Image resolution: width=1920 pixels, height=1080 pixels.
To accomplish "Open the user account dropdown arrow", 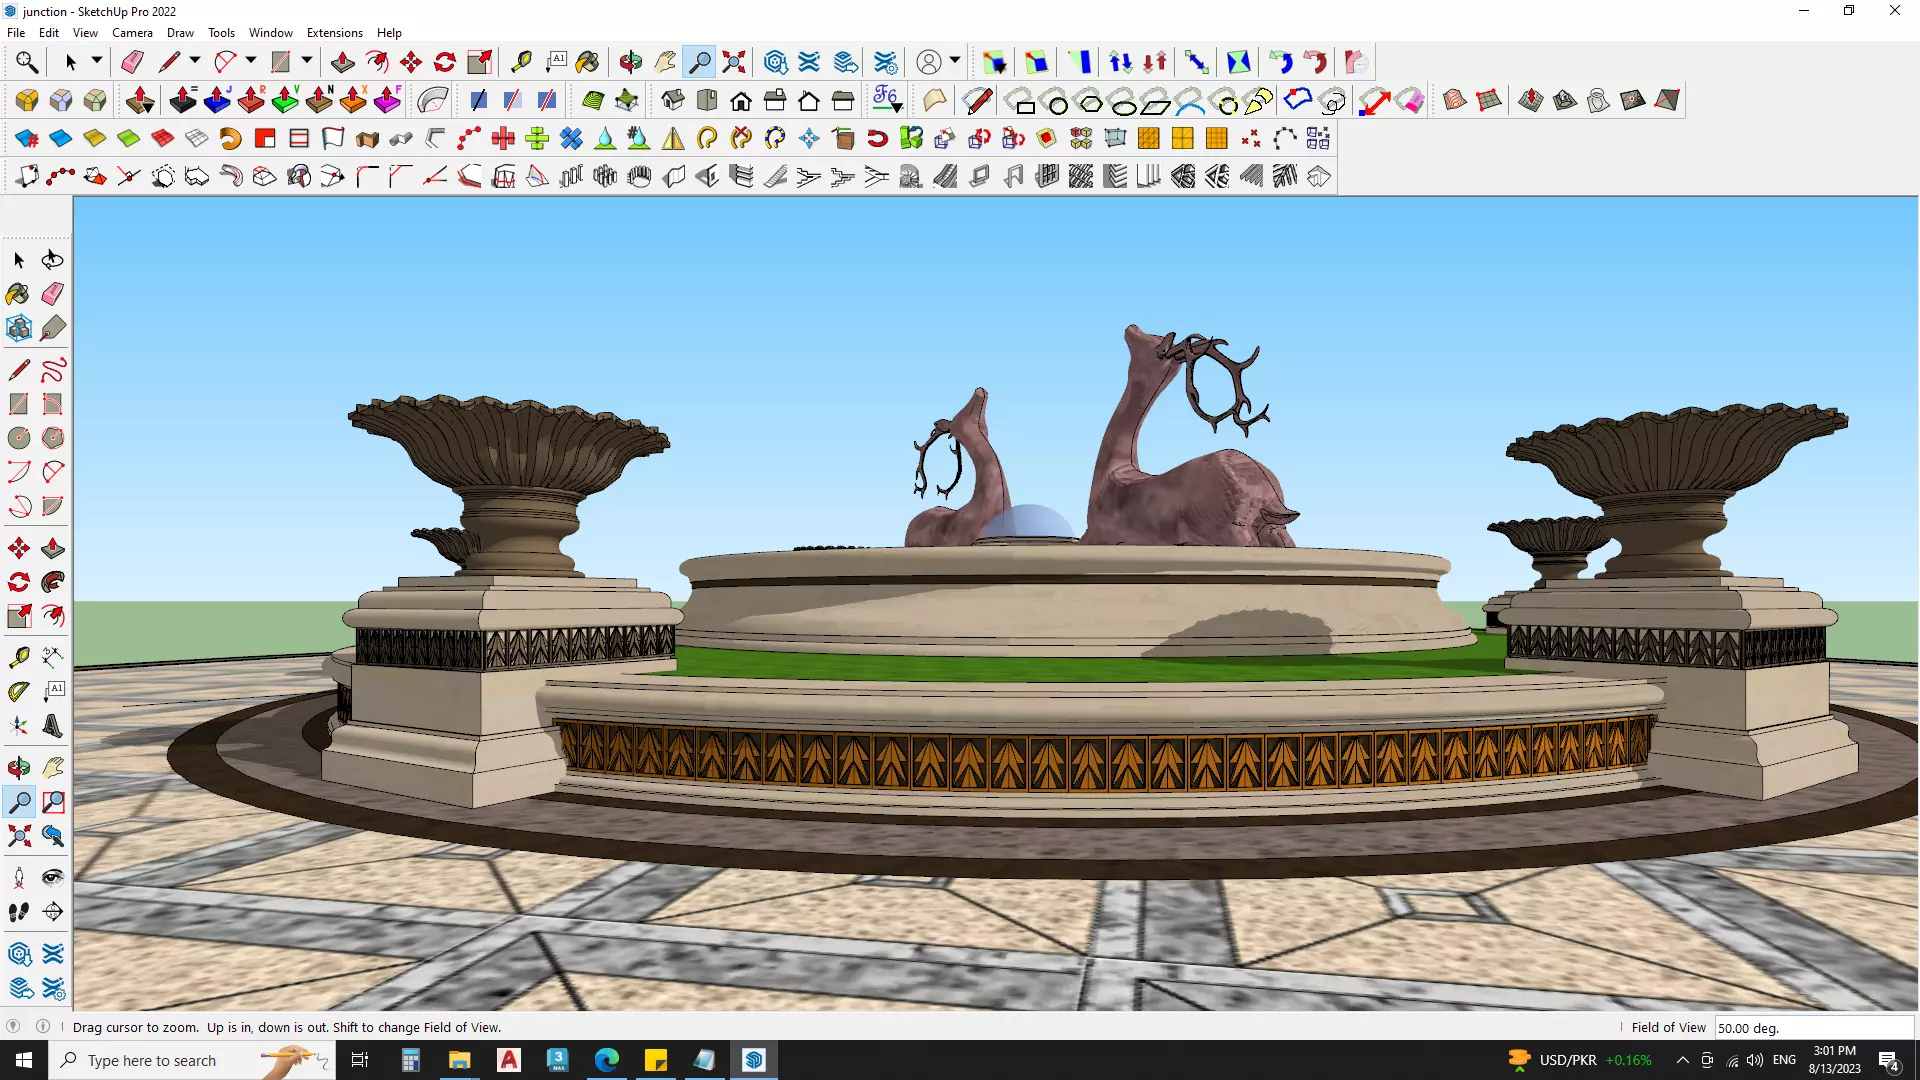I will click(955, 61).
